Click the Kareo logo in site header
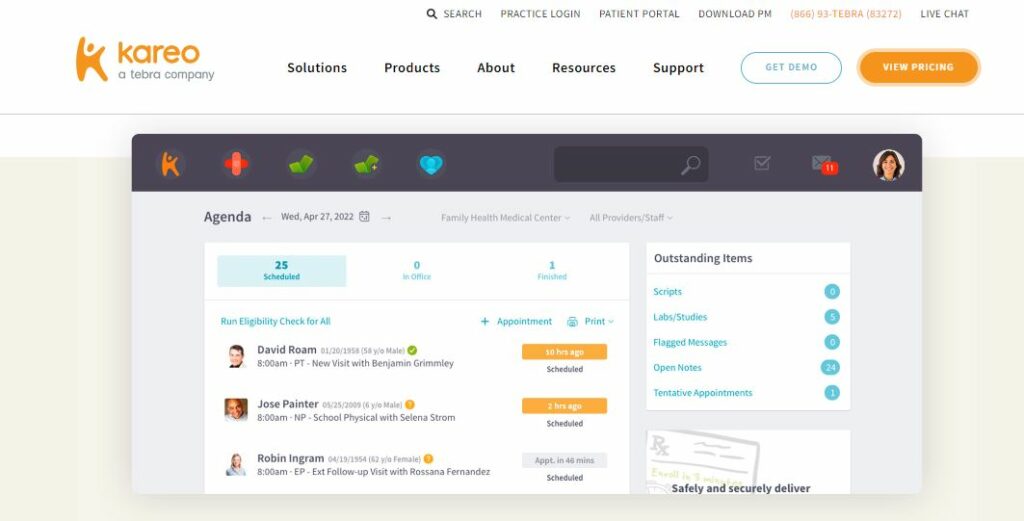 coord(145,59)
